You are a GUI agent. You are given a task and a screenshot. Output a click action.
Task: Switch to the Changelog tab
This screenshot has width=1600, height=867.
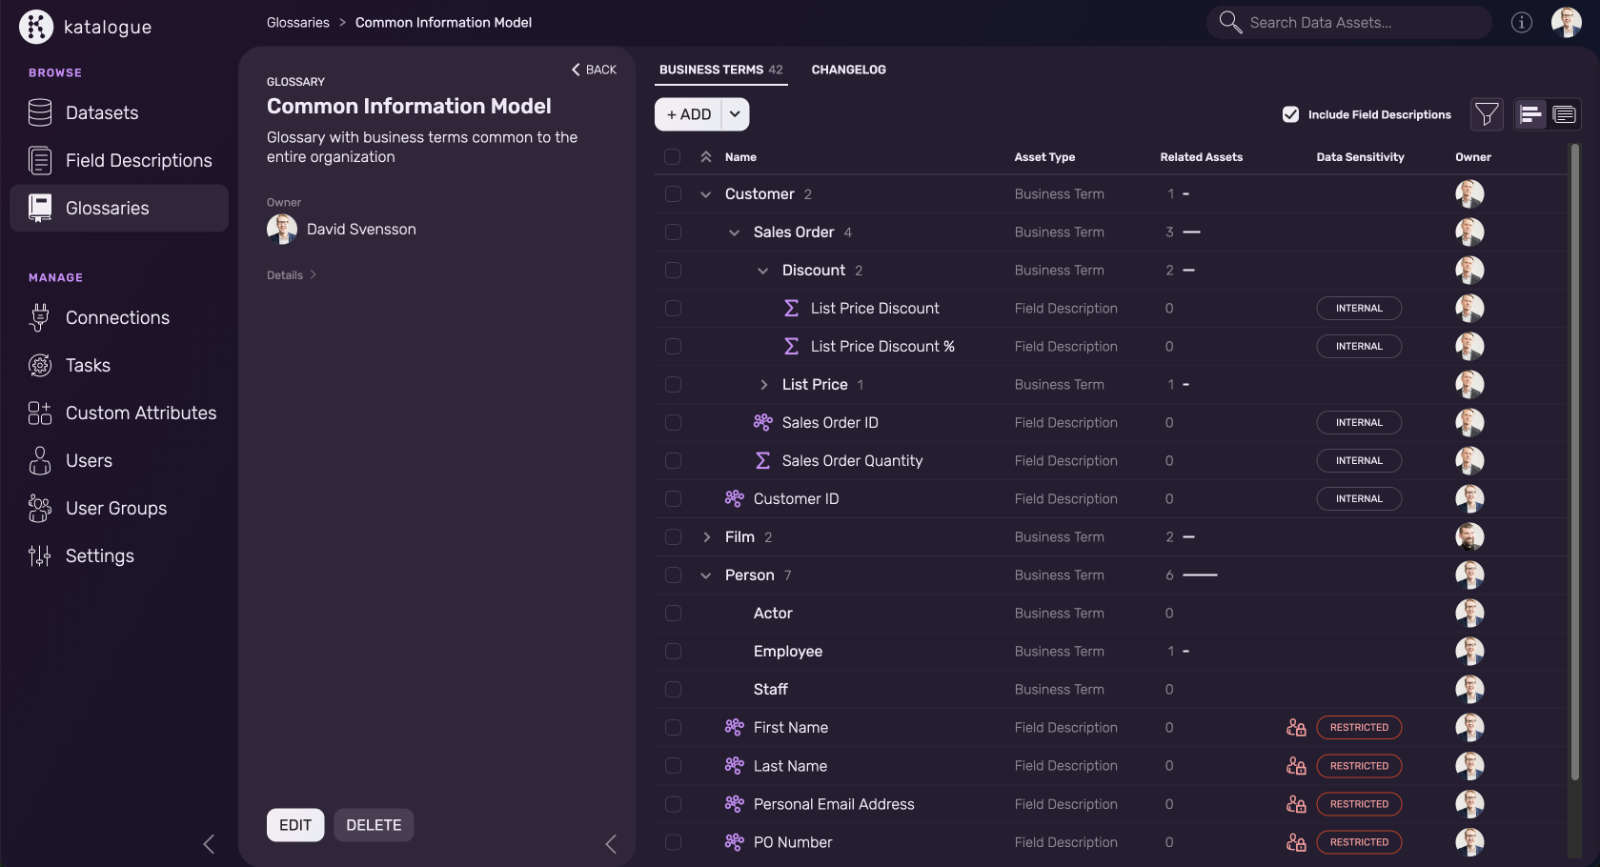click(848, 70)
